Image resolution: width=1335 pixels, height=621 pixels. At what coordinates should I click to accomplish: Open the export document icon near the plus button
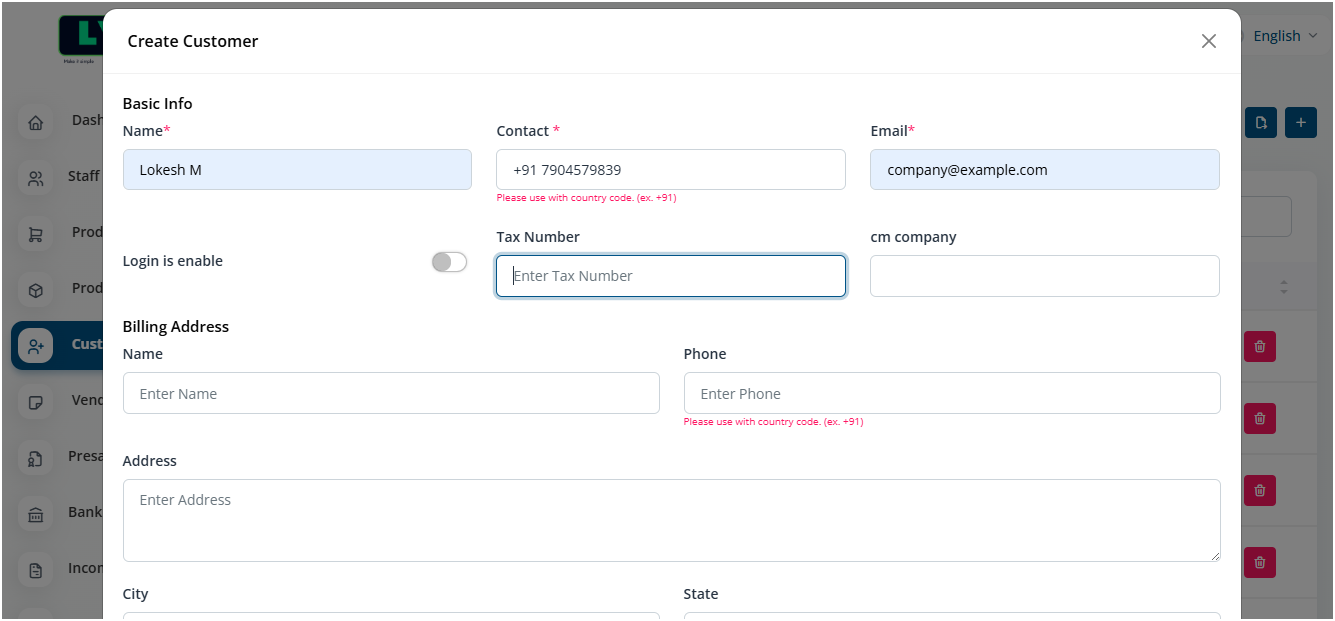[1260, 122]
